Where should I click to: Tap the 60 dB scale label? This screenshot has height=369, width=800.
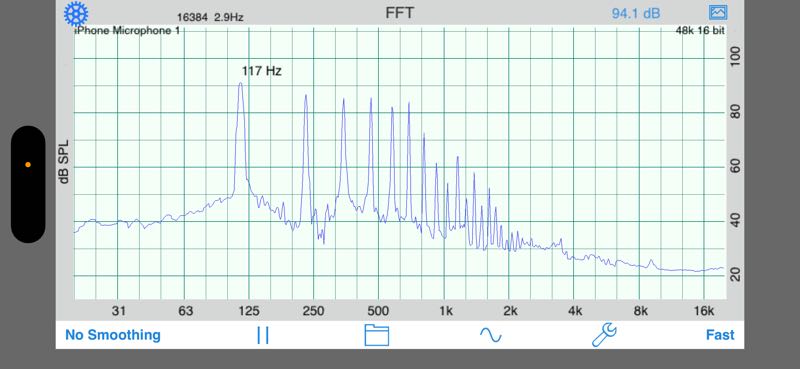[735, 167]
